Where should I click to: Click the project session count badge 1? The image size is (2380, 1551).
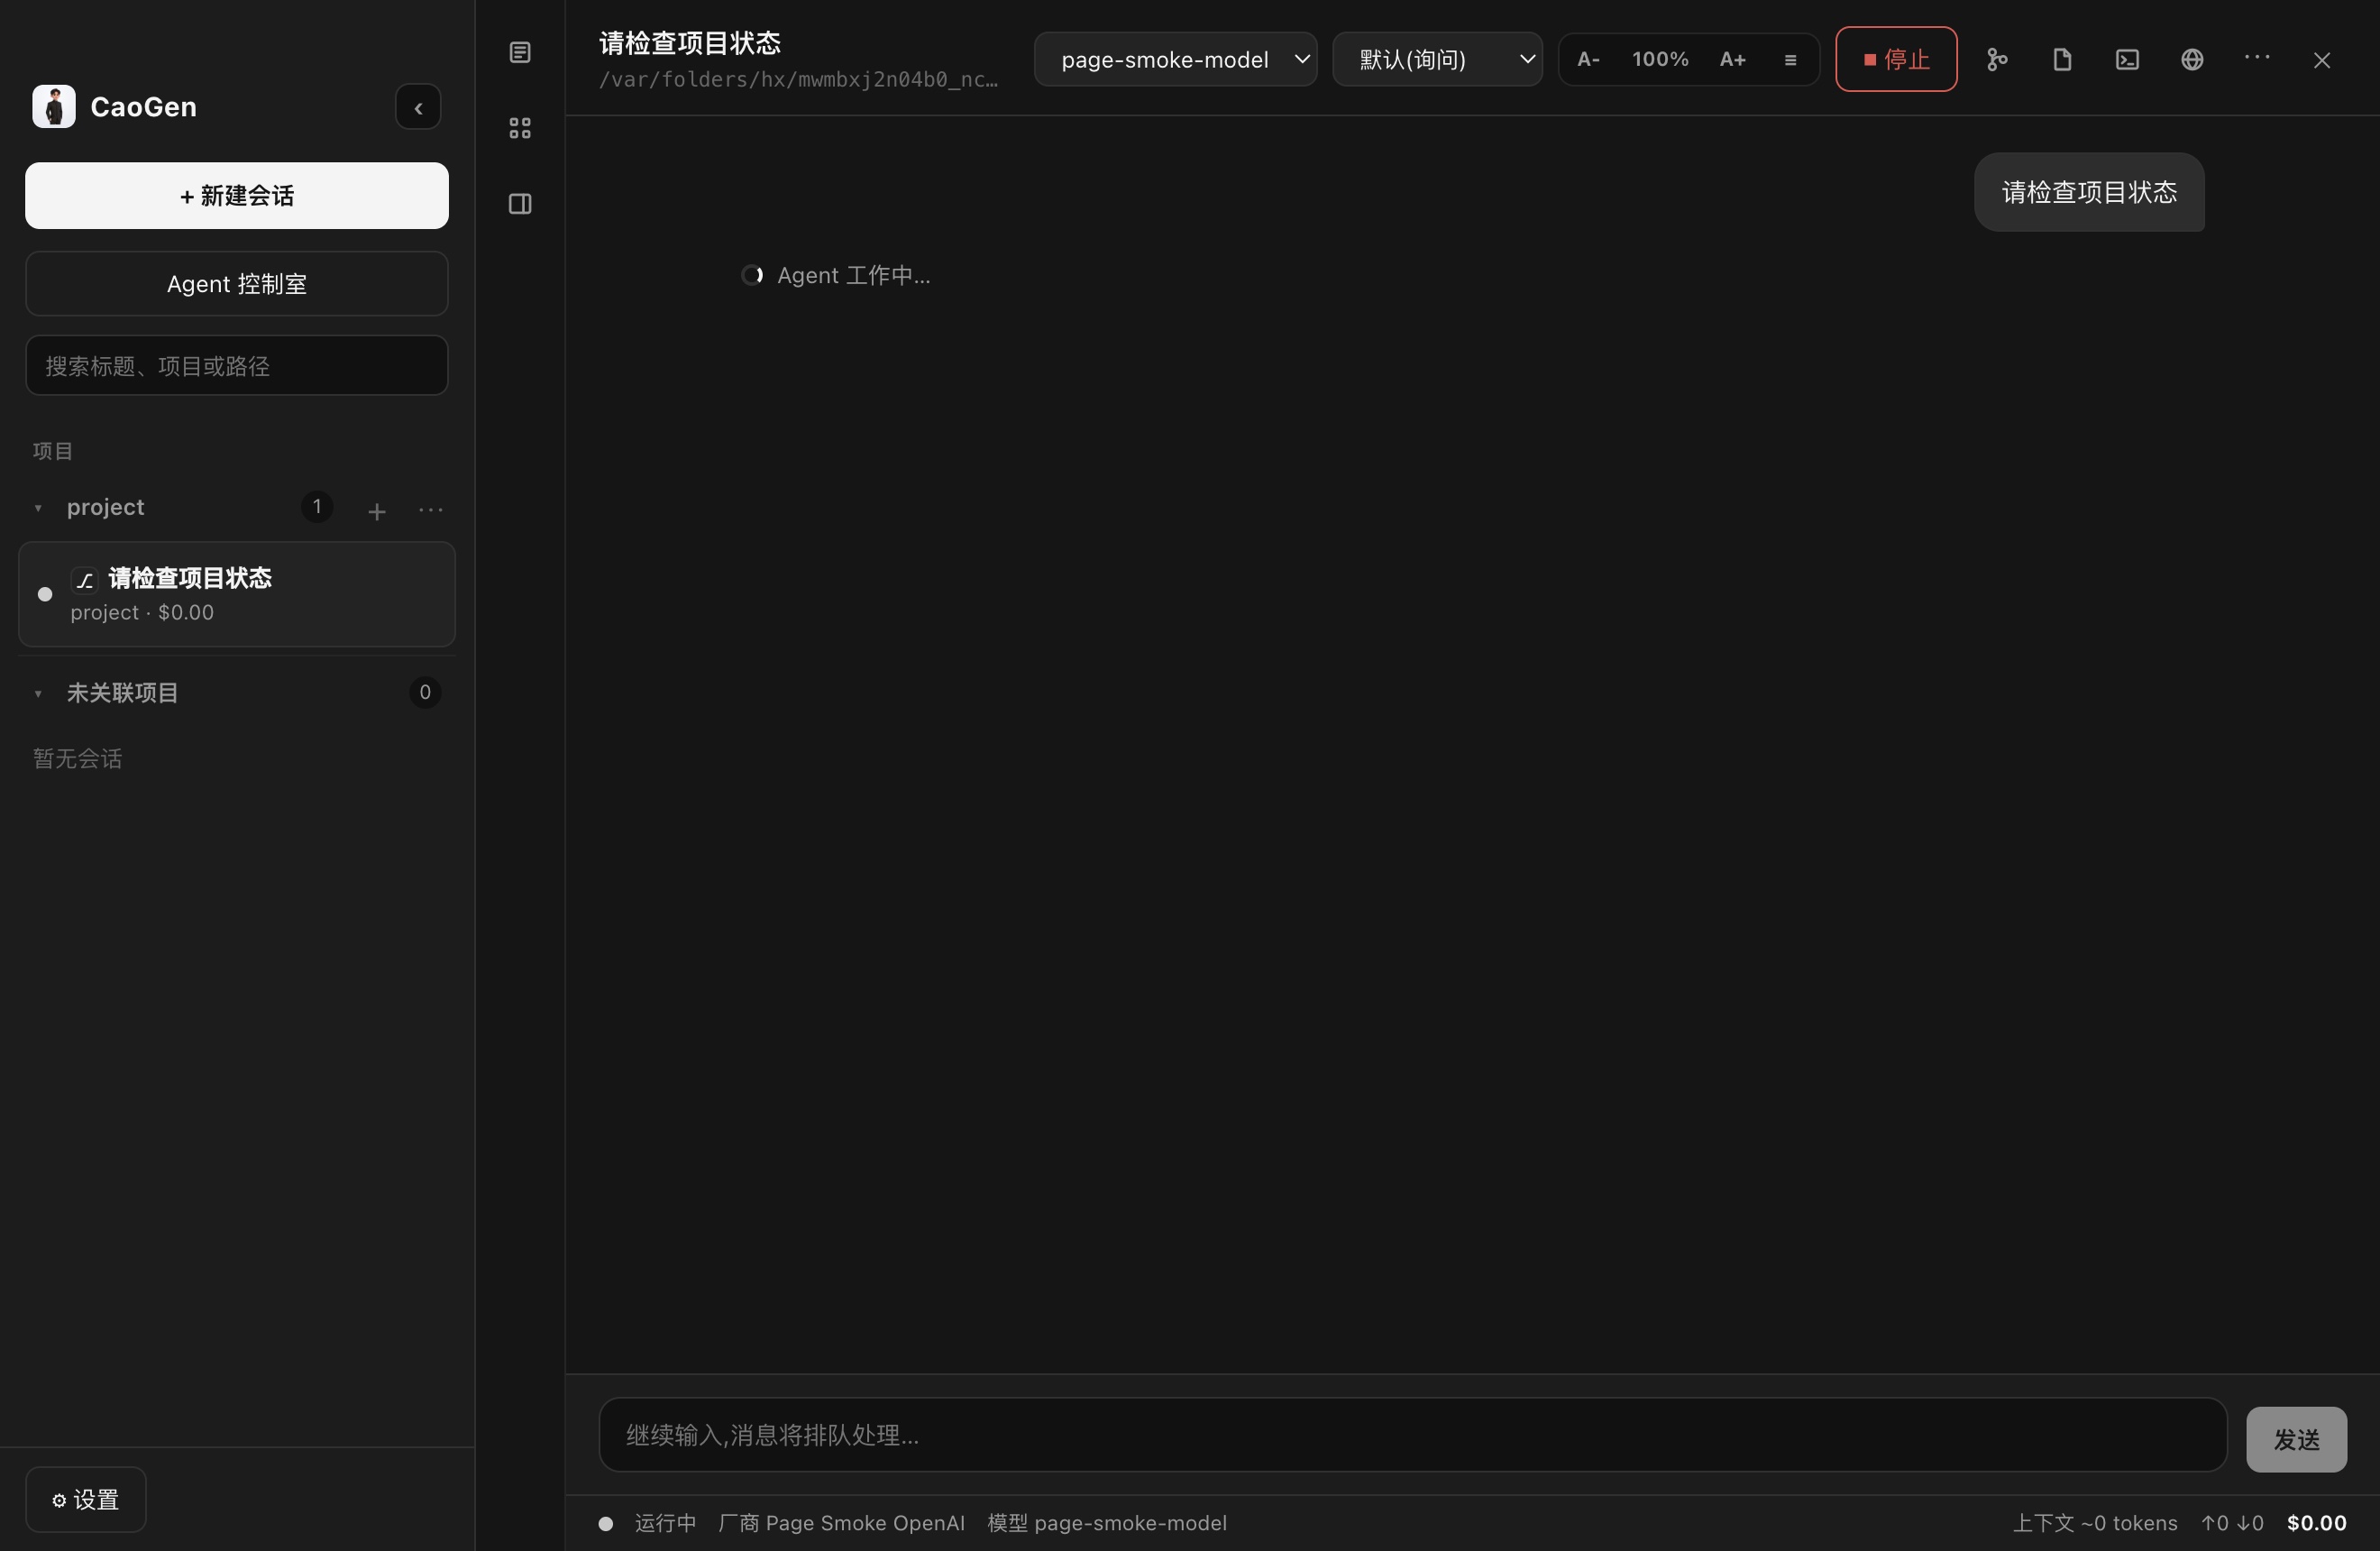click(x=317, y=507)
